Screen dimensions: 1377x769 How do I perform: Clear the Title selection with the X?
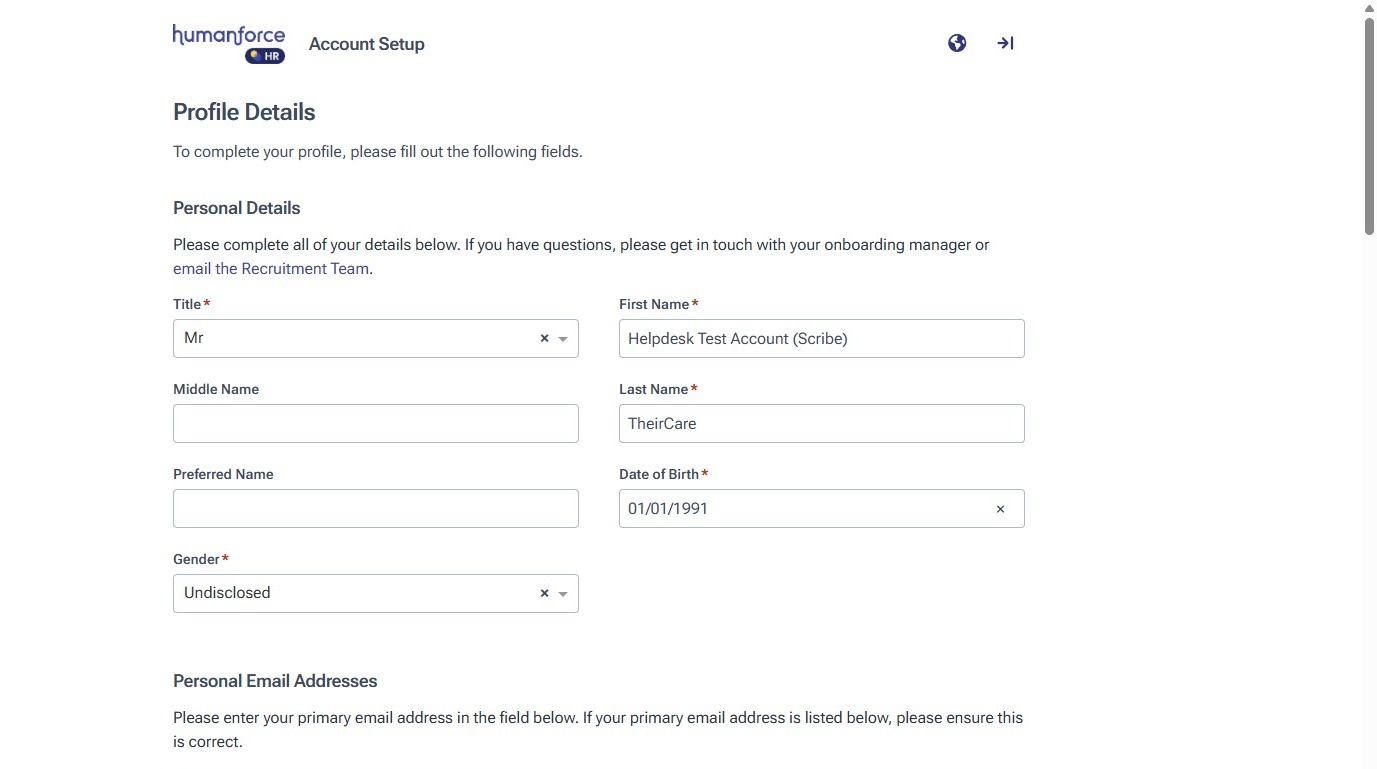[x=544, y=339]
